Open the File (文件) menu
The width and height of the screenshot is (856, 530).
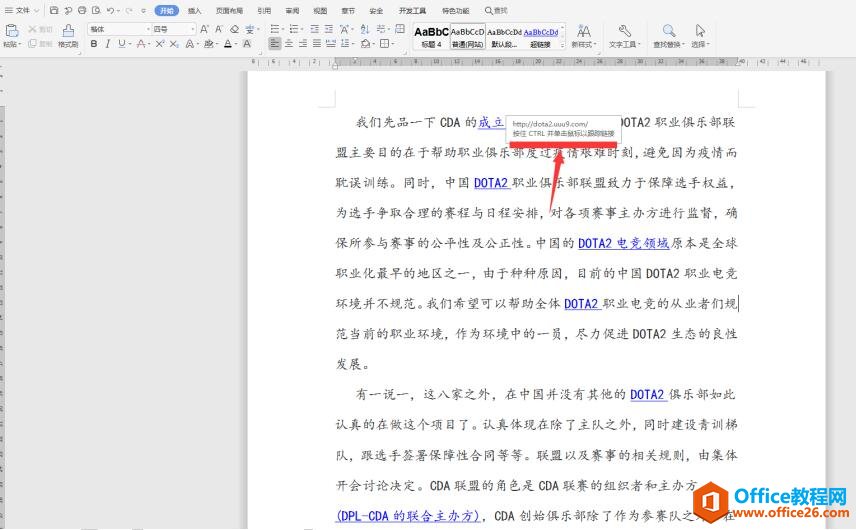click(x=22, y=10)
